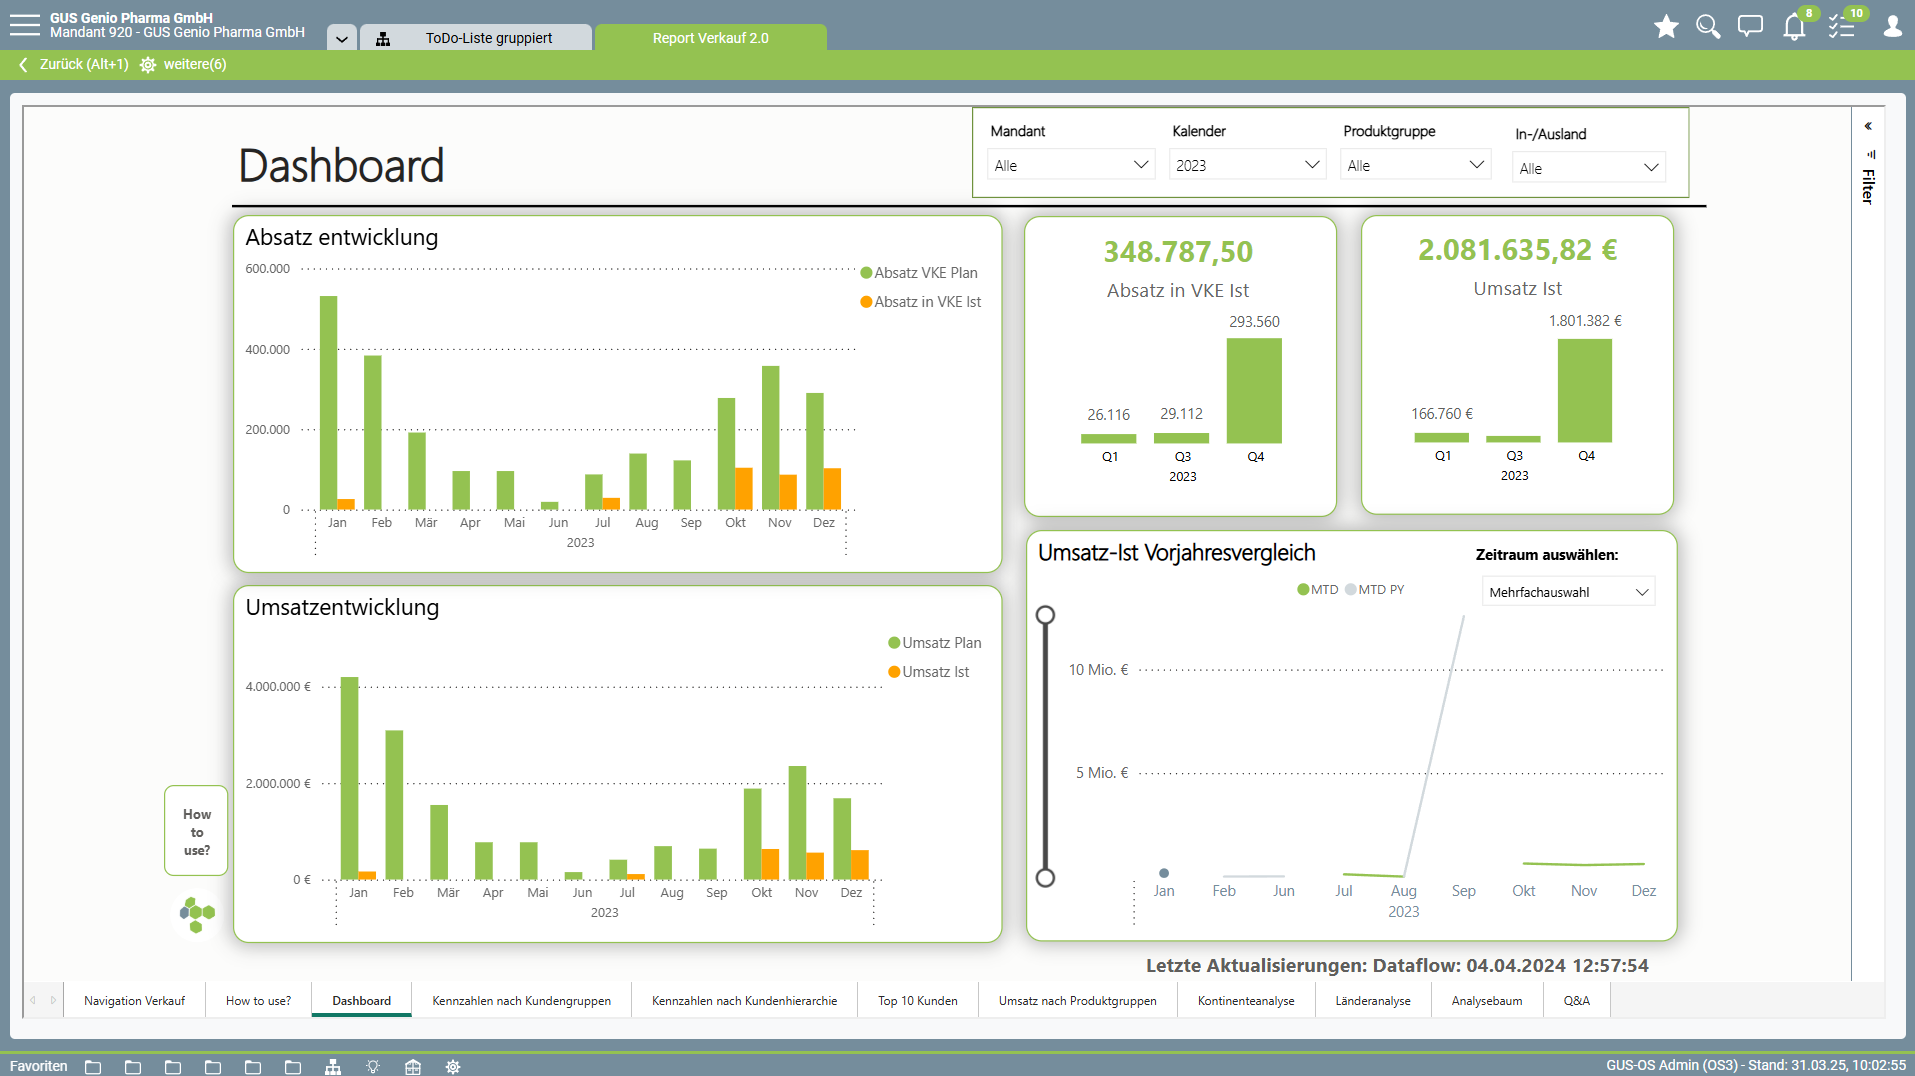This screenshot has width=1915, height=1076.
Task: Open the Mehrfachauswahl Zeitraum dropdown
Action: [1567, 592]
